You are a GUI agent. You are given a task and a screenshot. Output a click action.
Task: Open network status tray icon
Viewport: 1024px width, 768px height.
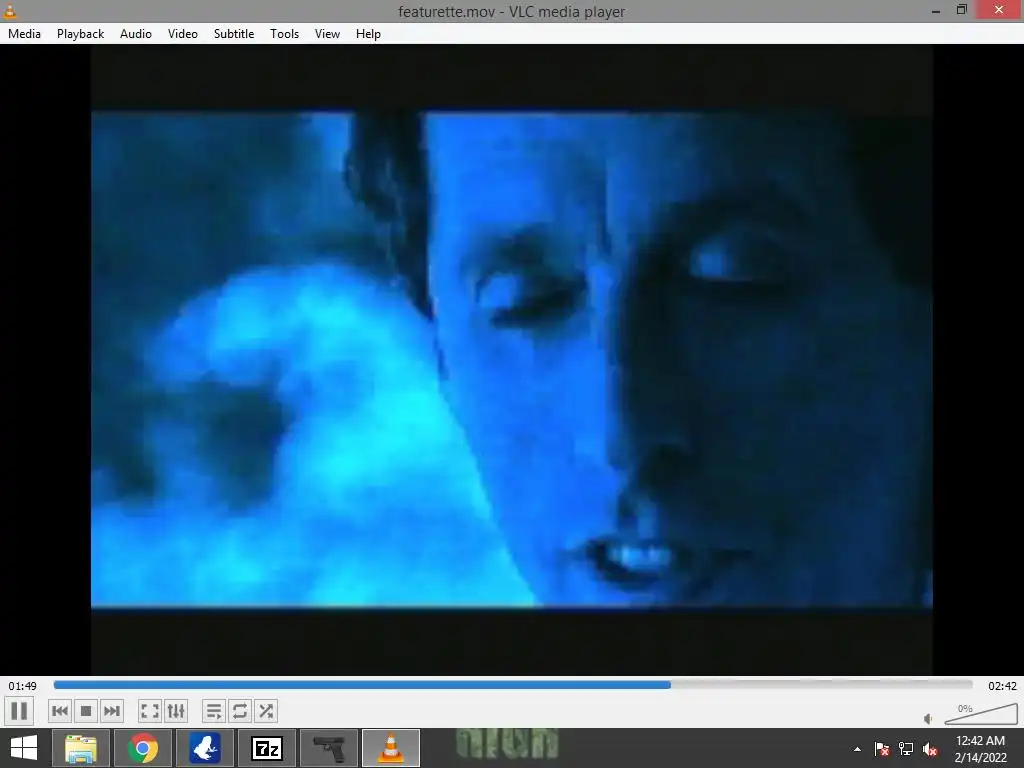click(x=906, y=749)
